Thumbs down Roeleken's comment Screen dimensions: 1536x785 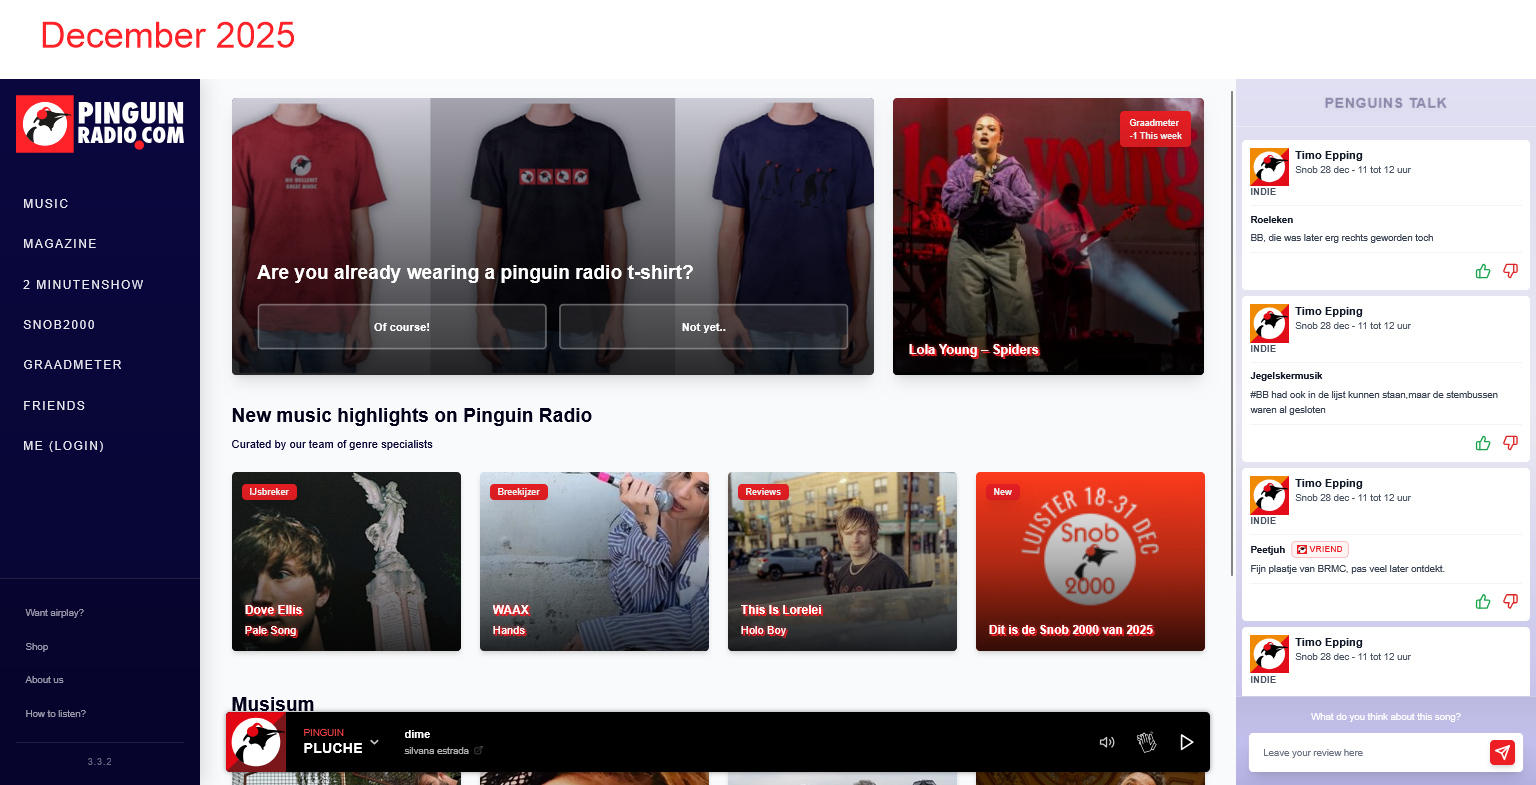(x=1510, y=271)
